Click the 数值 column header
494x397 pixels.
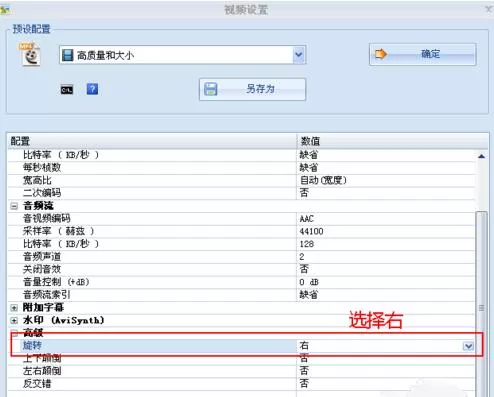click(x=392, y=141)
